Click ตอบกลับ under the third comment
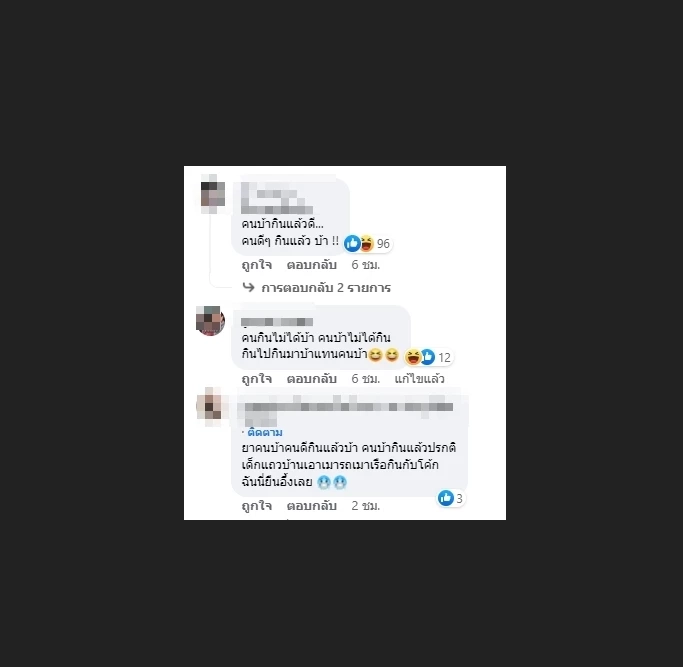The width and height of the screenshot is (683, 667). [311, 506]
